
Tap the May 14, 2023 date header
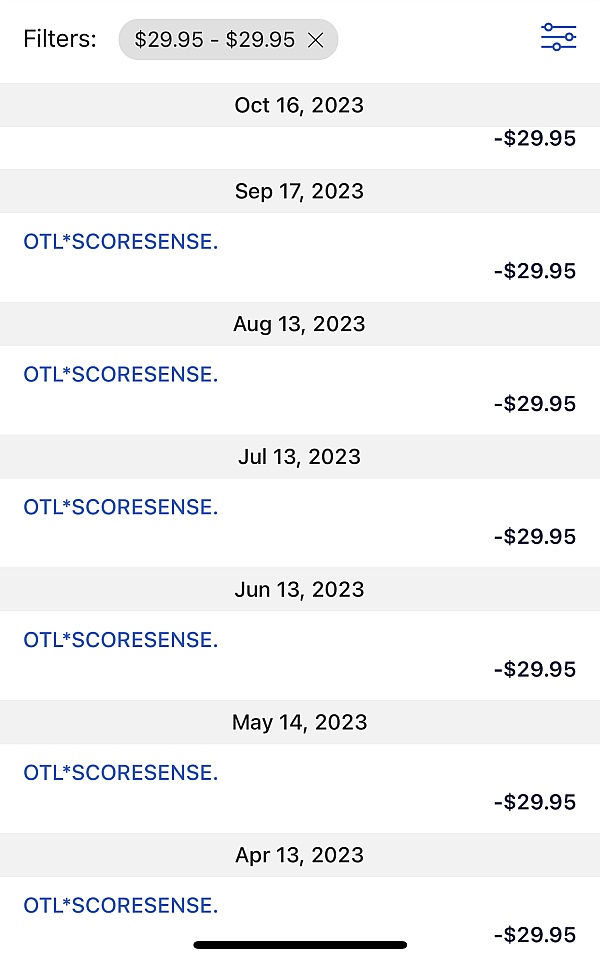(x=299, y=722)
